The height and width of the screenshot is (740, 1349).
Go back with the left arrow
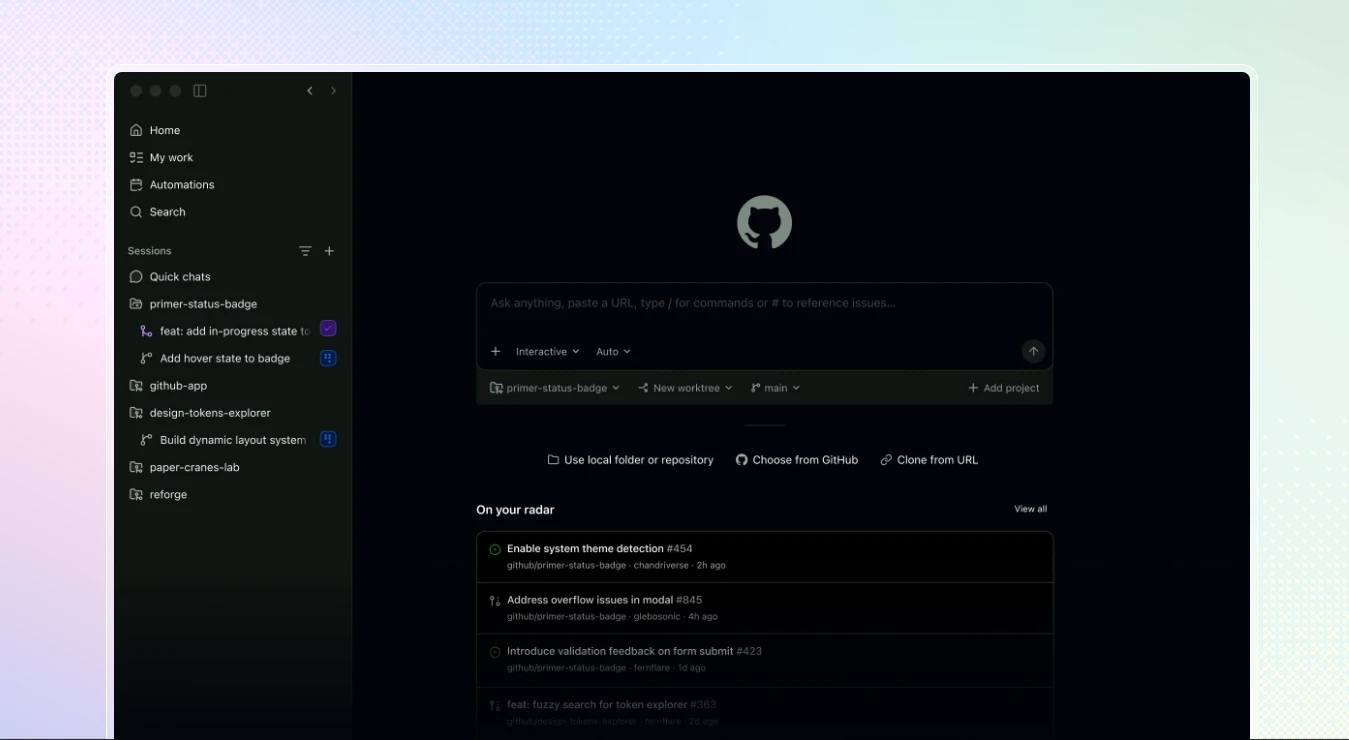click(x=310, y=91)
